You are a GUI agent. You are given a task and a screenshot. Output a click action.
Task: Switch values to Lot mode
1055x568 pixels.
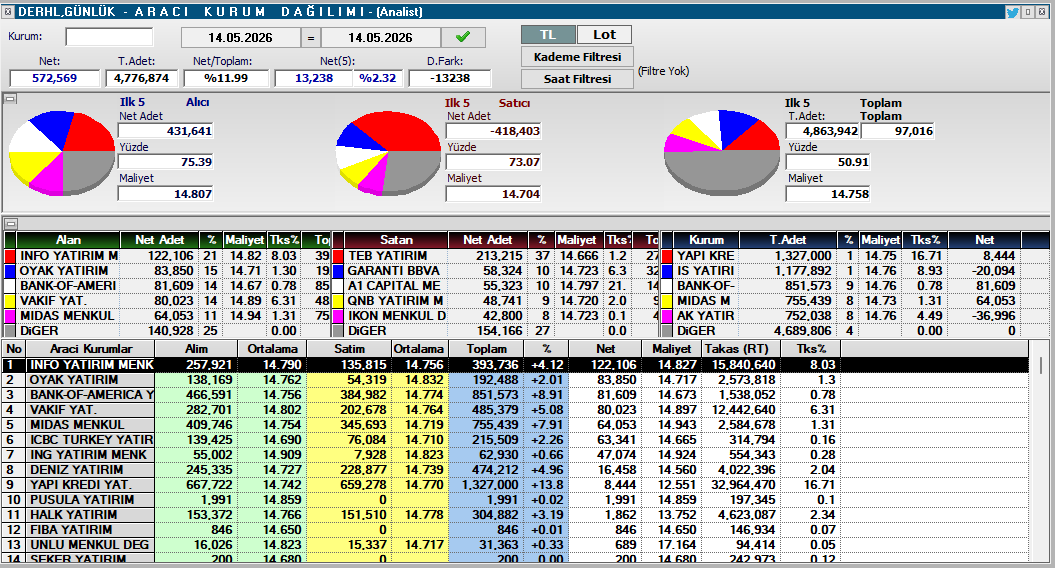click(x=604, y=35)
